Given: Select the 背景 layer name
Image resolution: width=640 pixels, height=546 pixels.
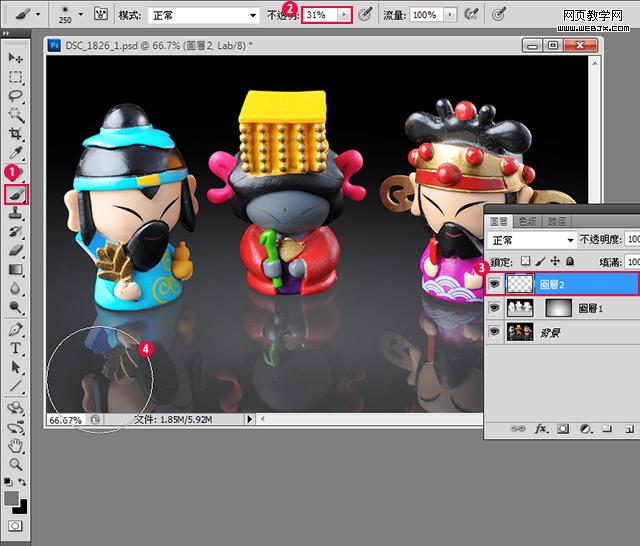Looking at the screenshot, I should (x=550, y=333).
